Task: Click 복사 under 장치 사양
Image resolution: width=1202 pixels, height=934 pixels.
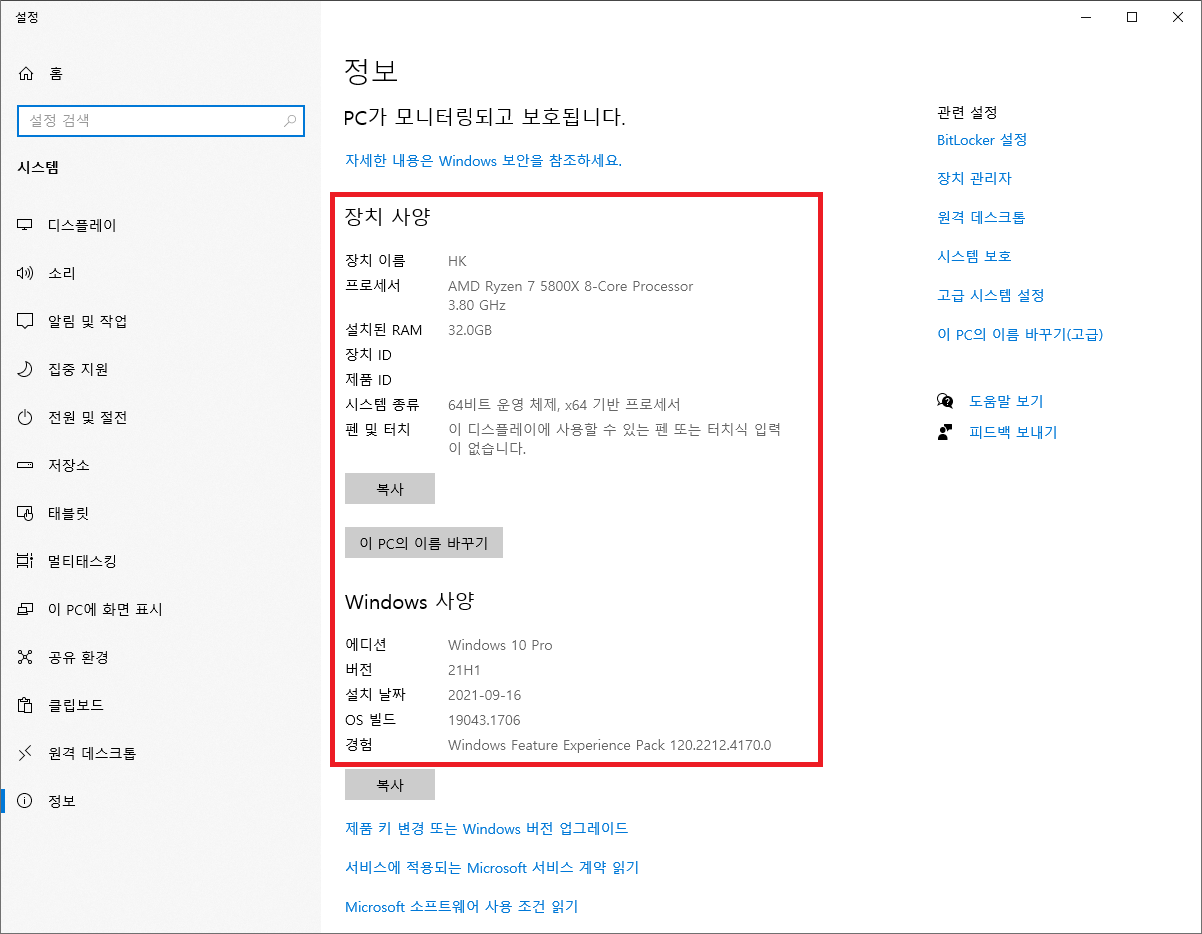Action: click(x=390, y=489)
